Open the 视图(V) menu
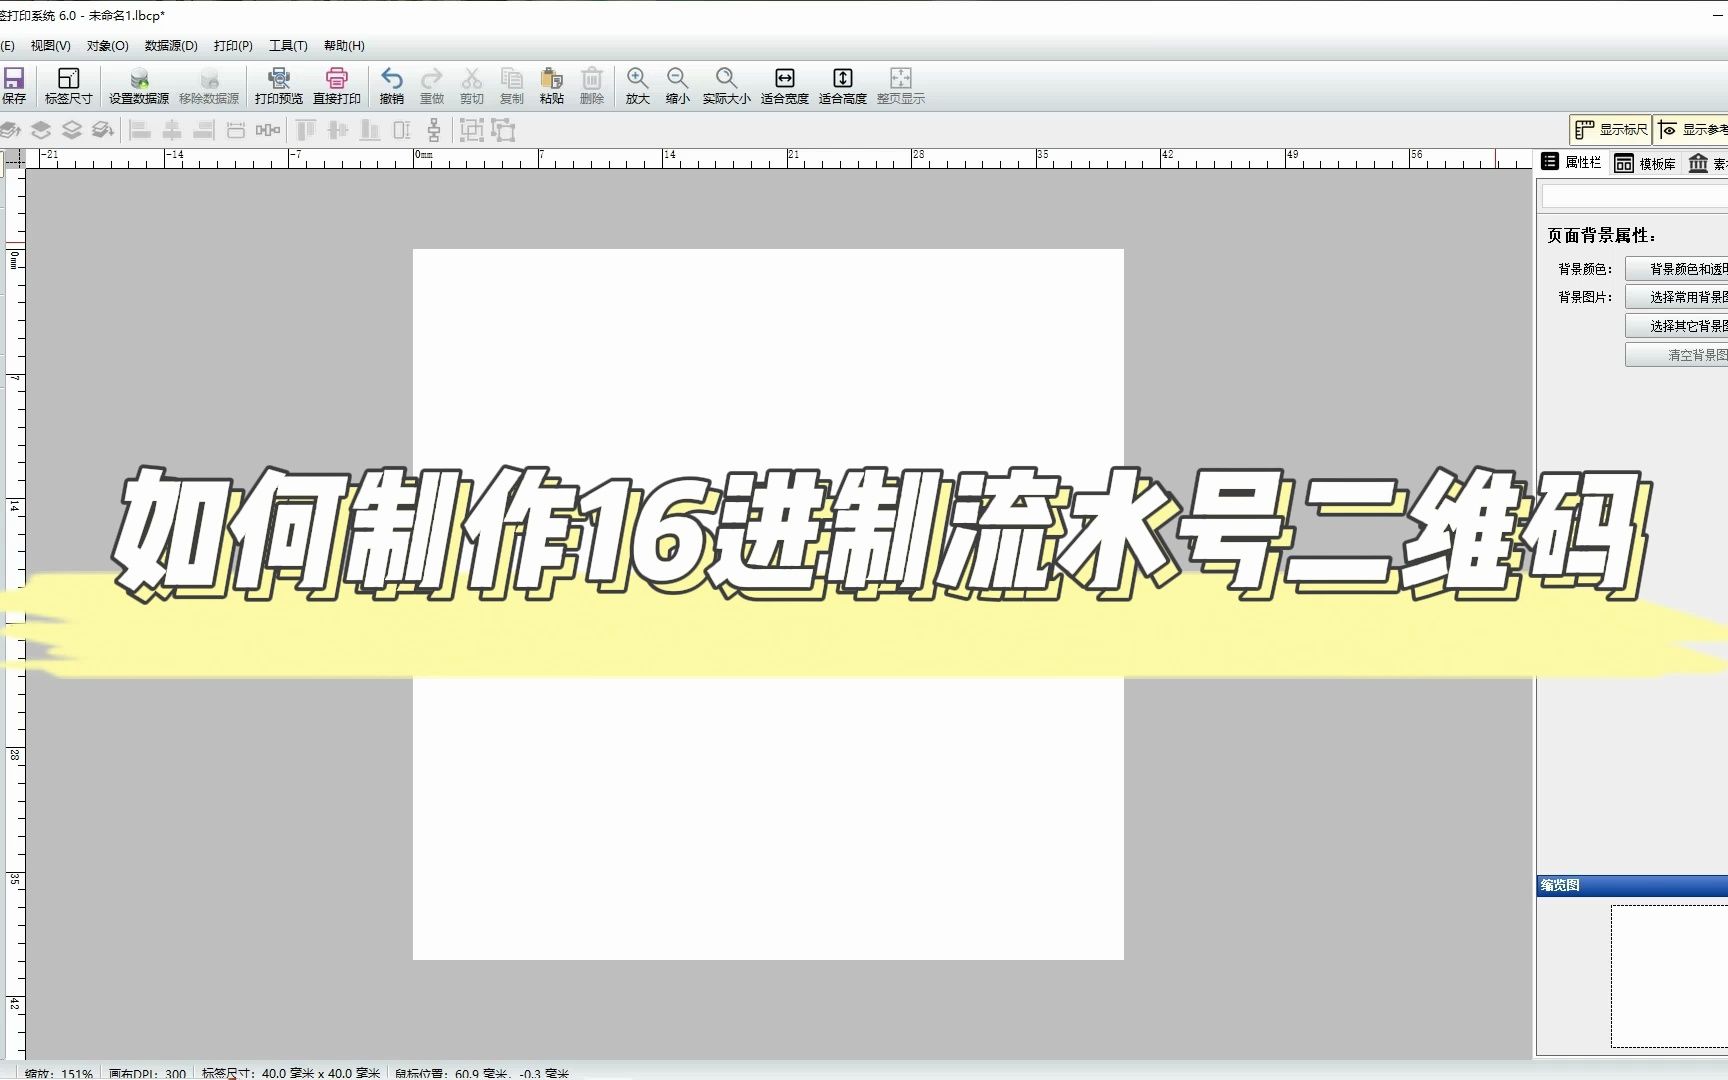The image size is (1728, 1080). click(x=50, y=46)
